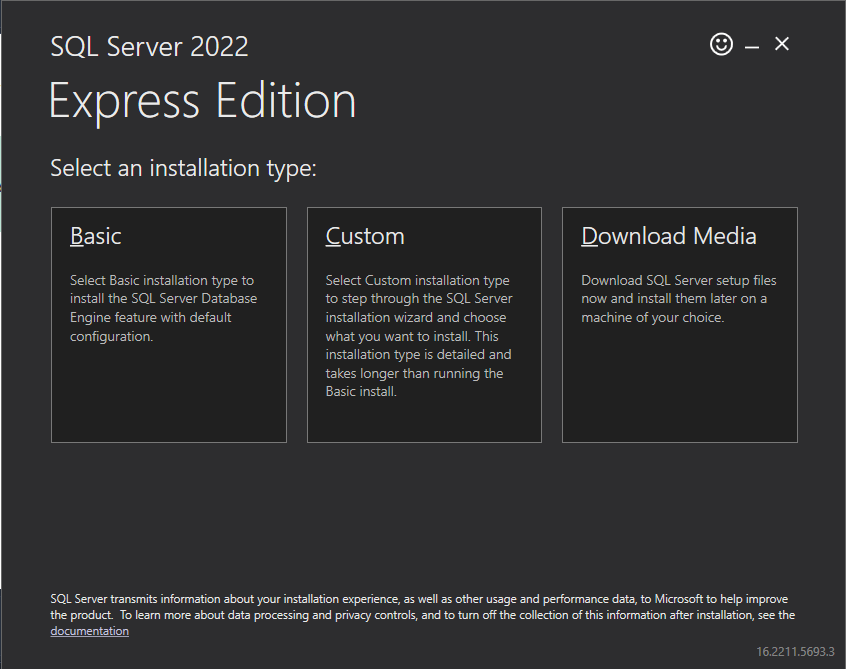Click the Express Edition title text

[202, 102]
